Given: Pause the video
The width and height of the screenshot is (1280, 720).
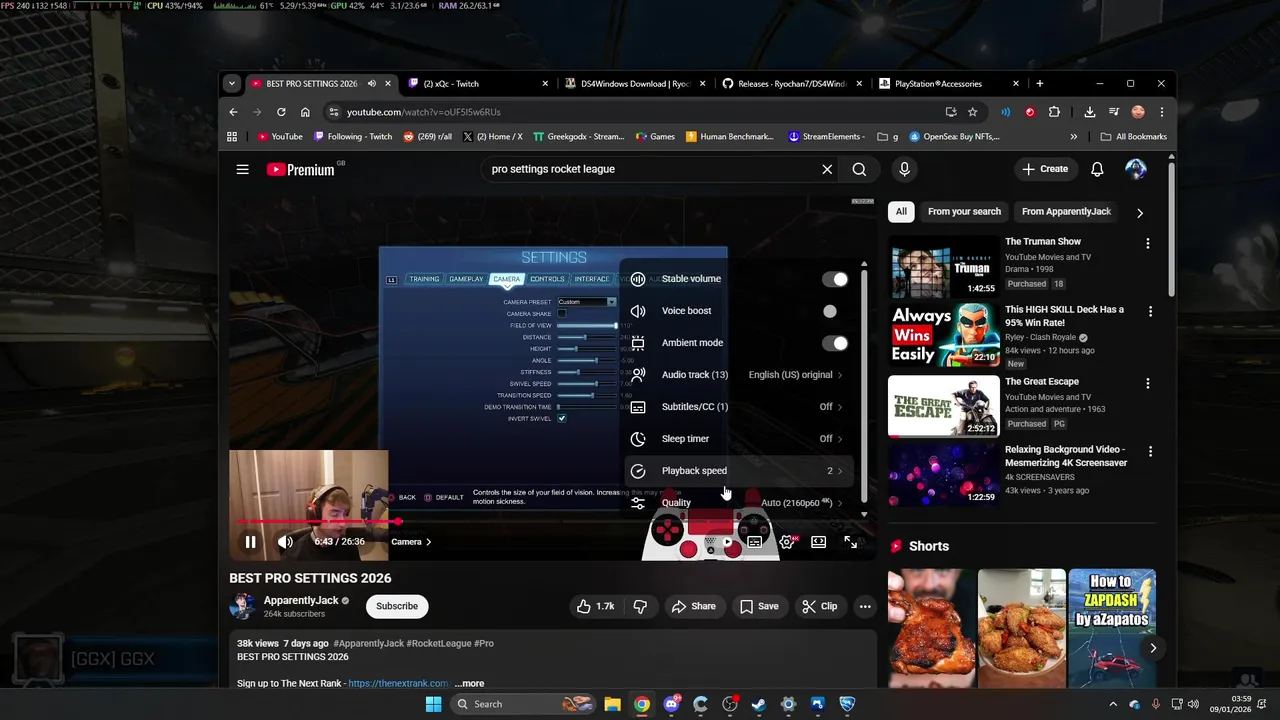Looking at the screenshot, I should click(250, 542).
